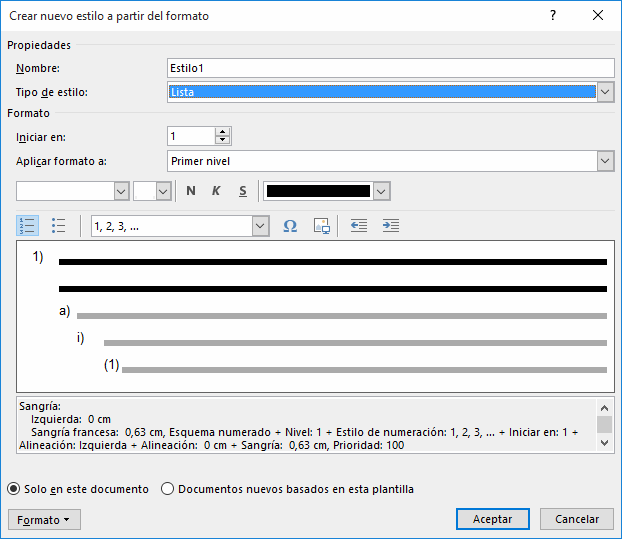
Task: Click the Nombre text field 'Estilo1'
Action: [x=390, y=68]
